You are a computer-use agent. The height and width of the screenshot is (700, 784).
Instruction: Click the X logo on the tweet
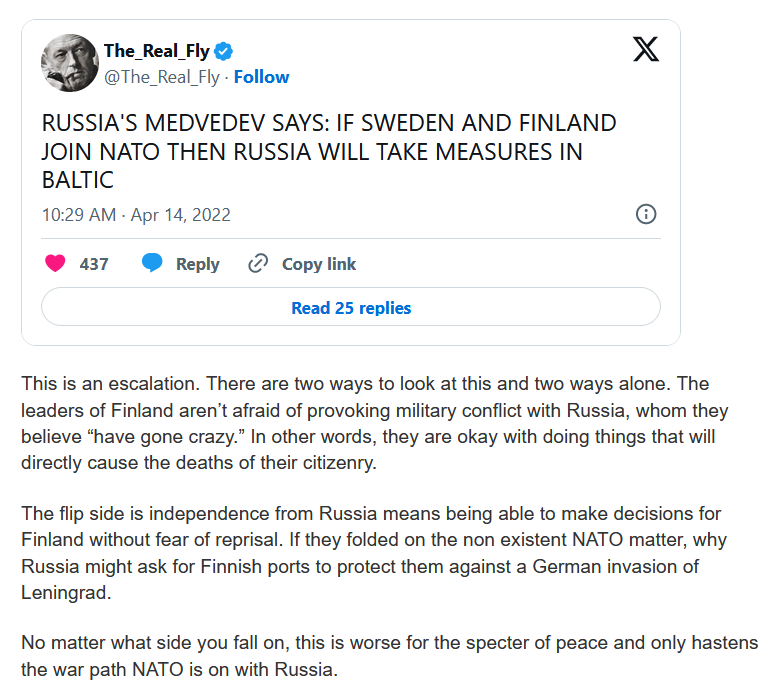[646, 49]
